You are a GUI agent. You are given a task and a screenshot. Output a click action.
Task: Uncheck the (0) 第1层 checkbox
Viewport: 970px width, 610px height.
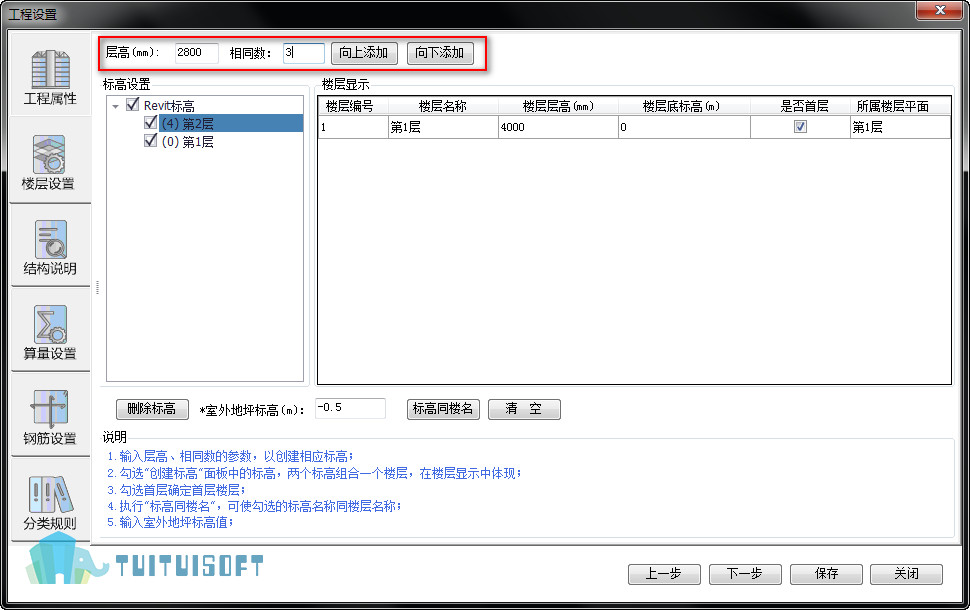[x=151, y=141]
